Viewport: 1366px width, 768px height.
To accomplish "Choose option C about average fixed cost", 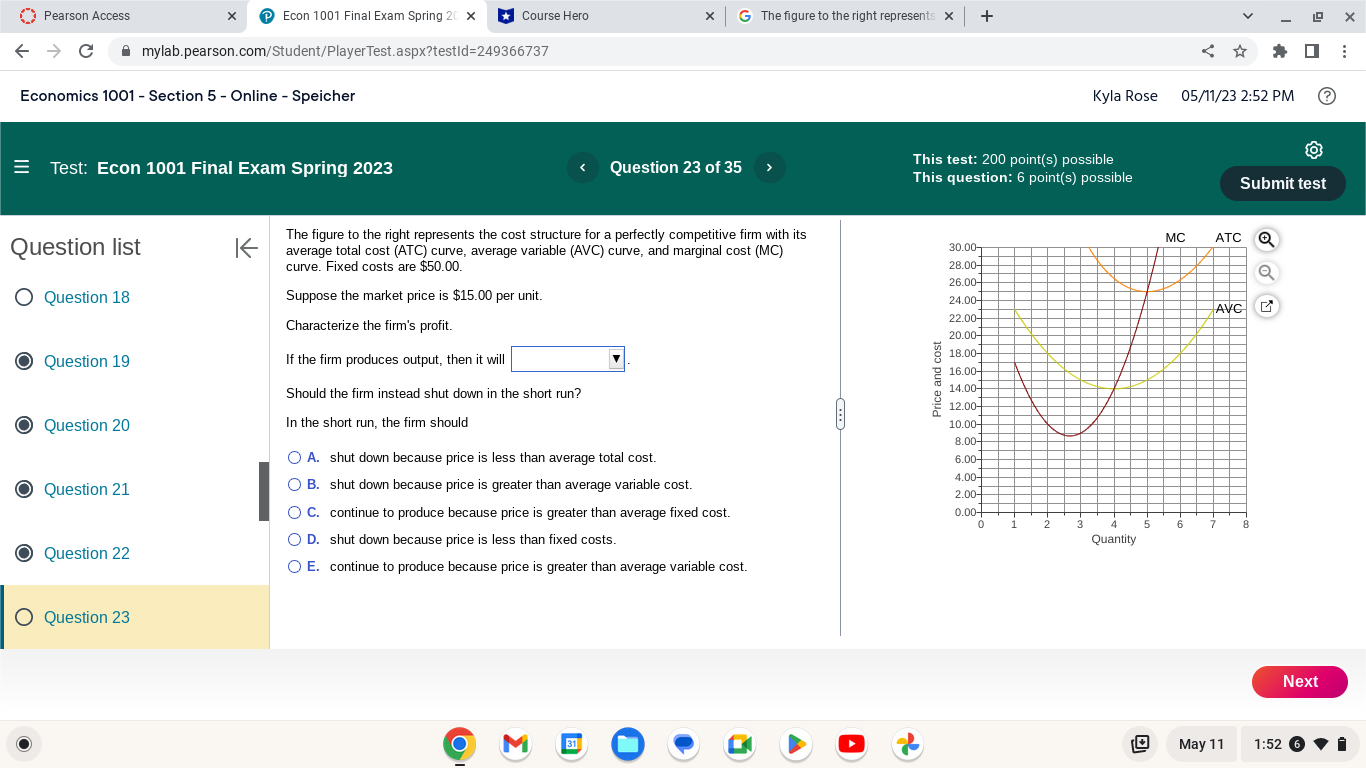I will [294, 512].
